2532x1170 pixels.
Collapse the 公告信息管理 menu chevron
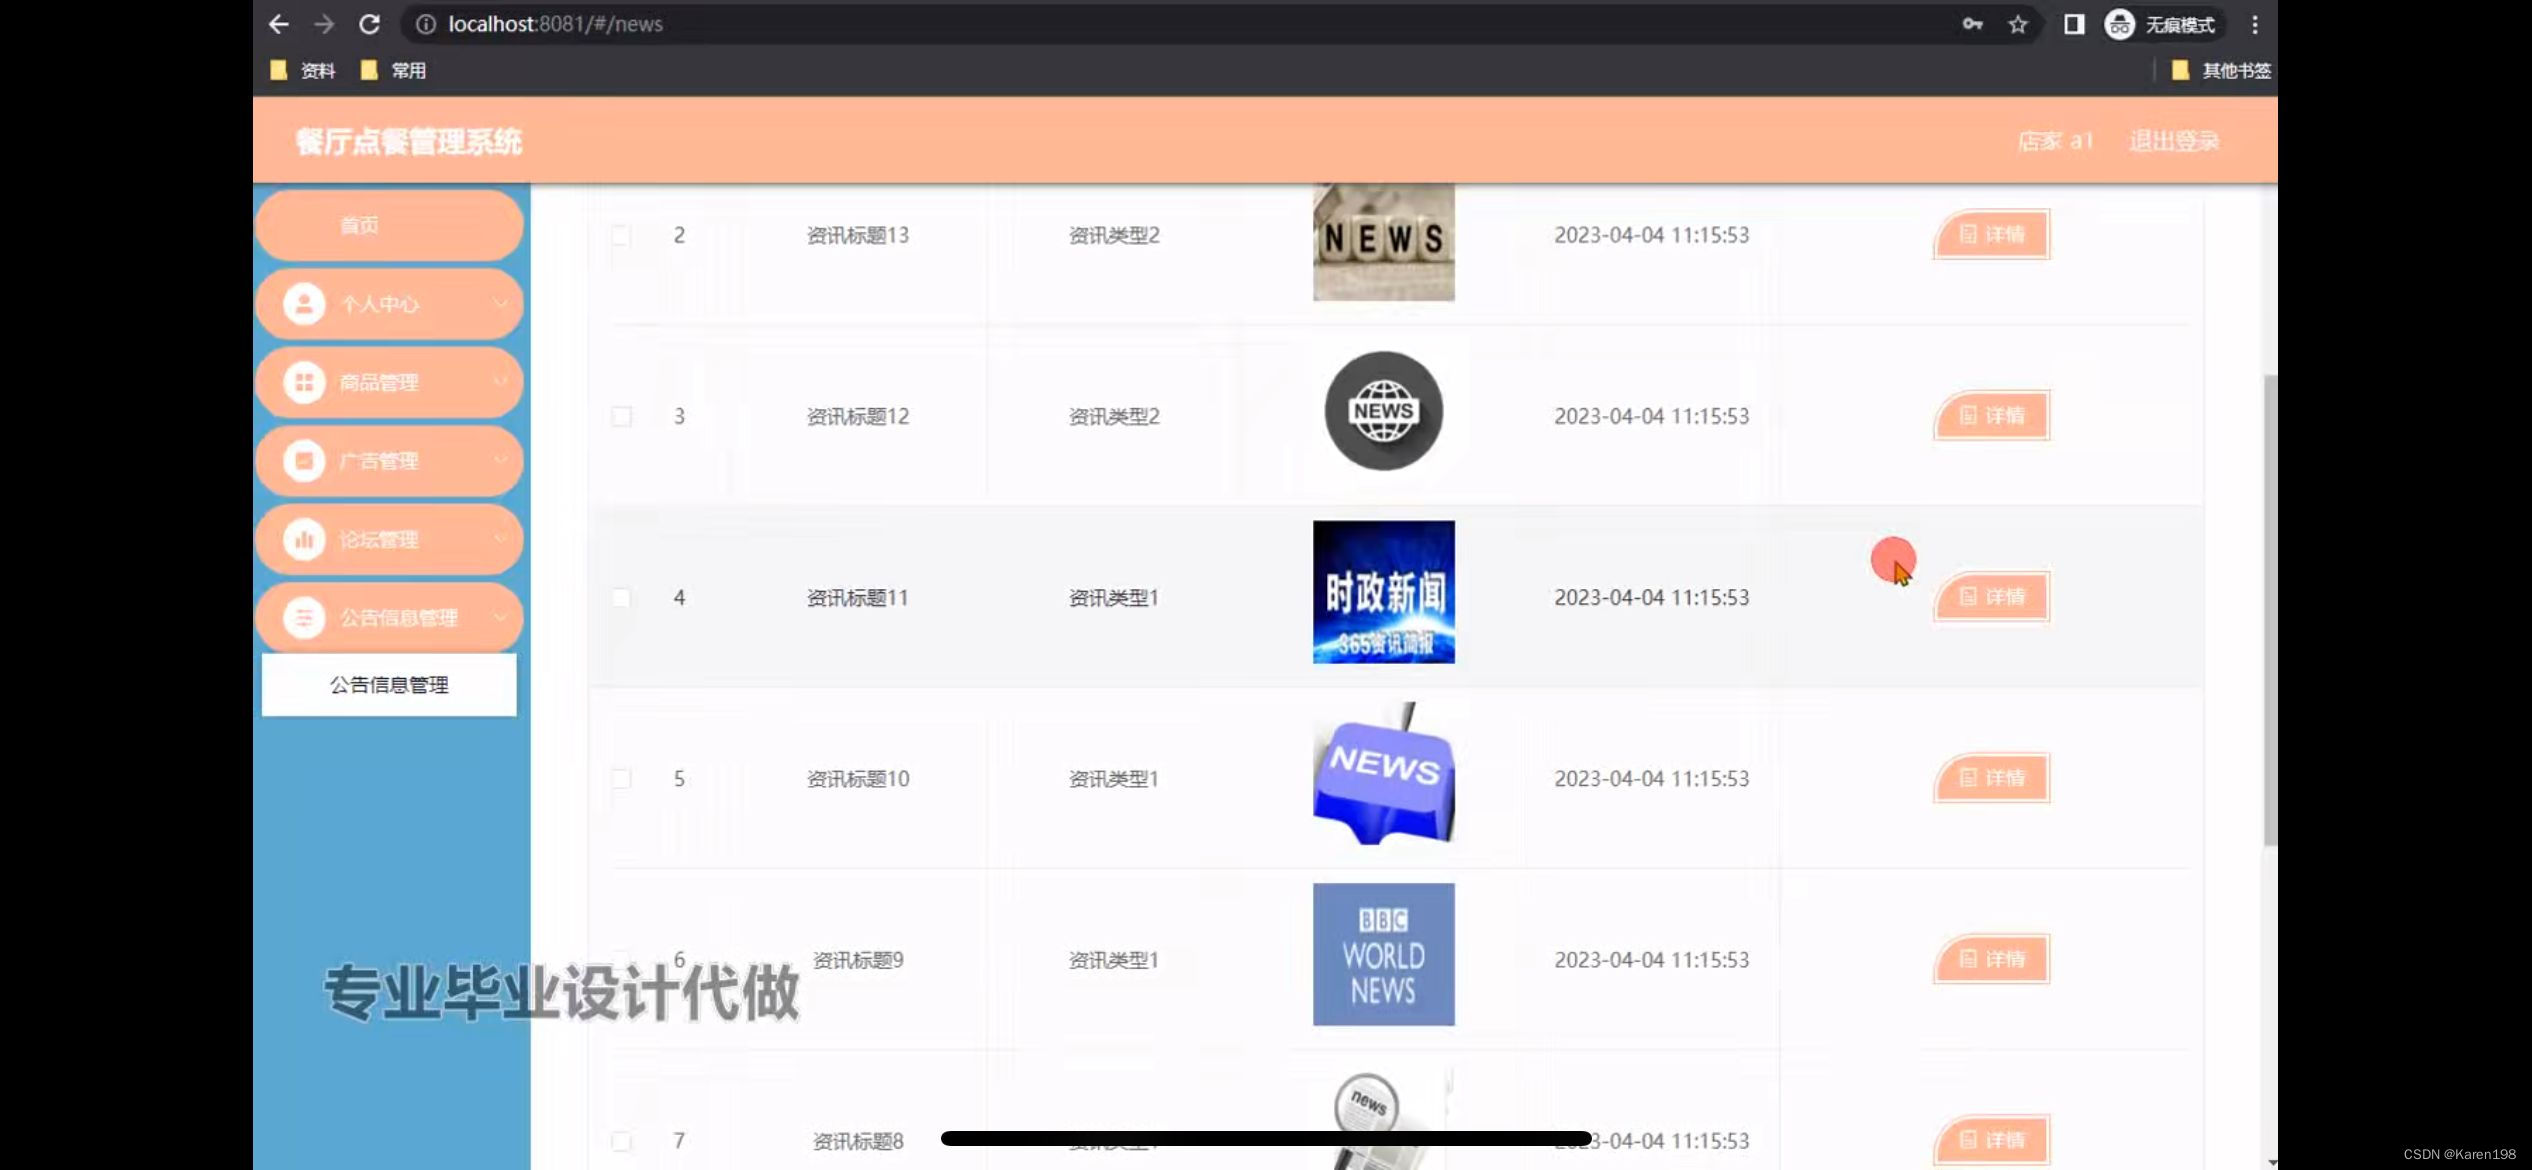pos(500,617)
